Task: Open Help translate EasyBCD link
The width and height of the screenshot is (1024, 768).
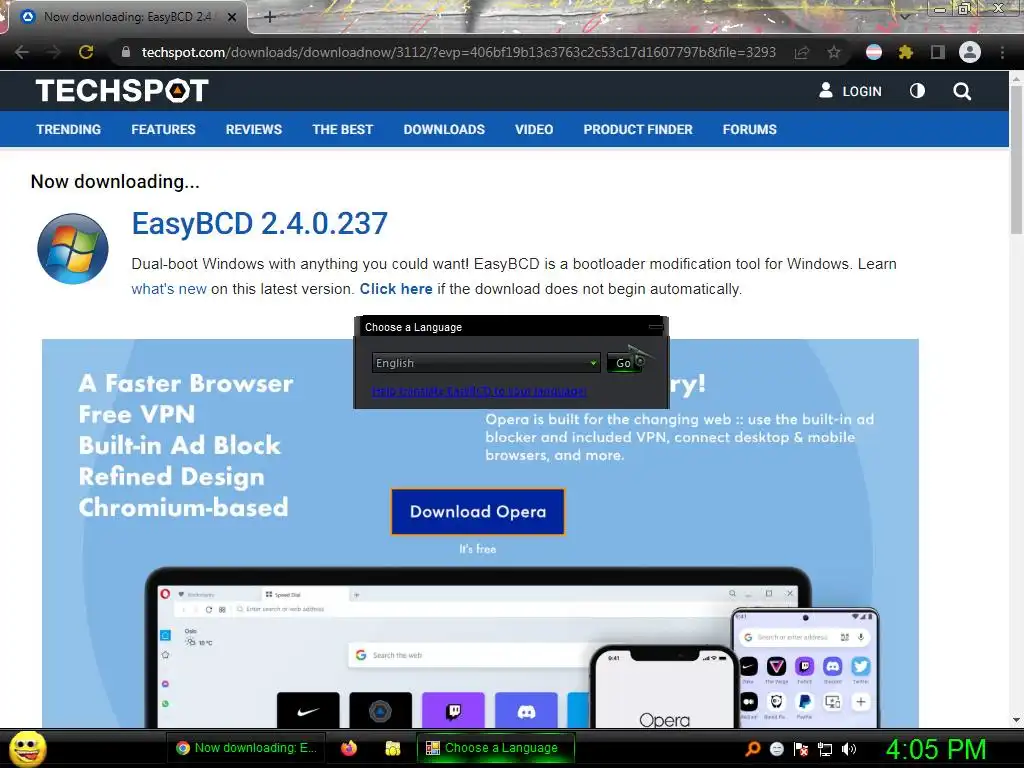Action: [x=479, y=391]
